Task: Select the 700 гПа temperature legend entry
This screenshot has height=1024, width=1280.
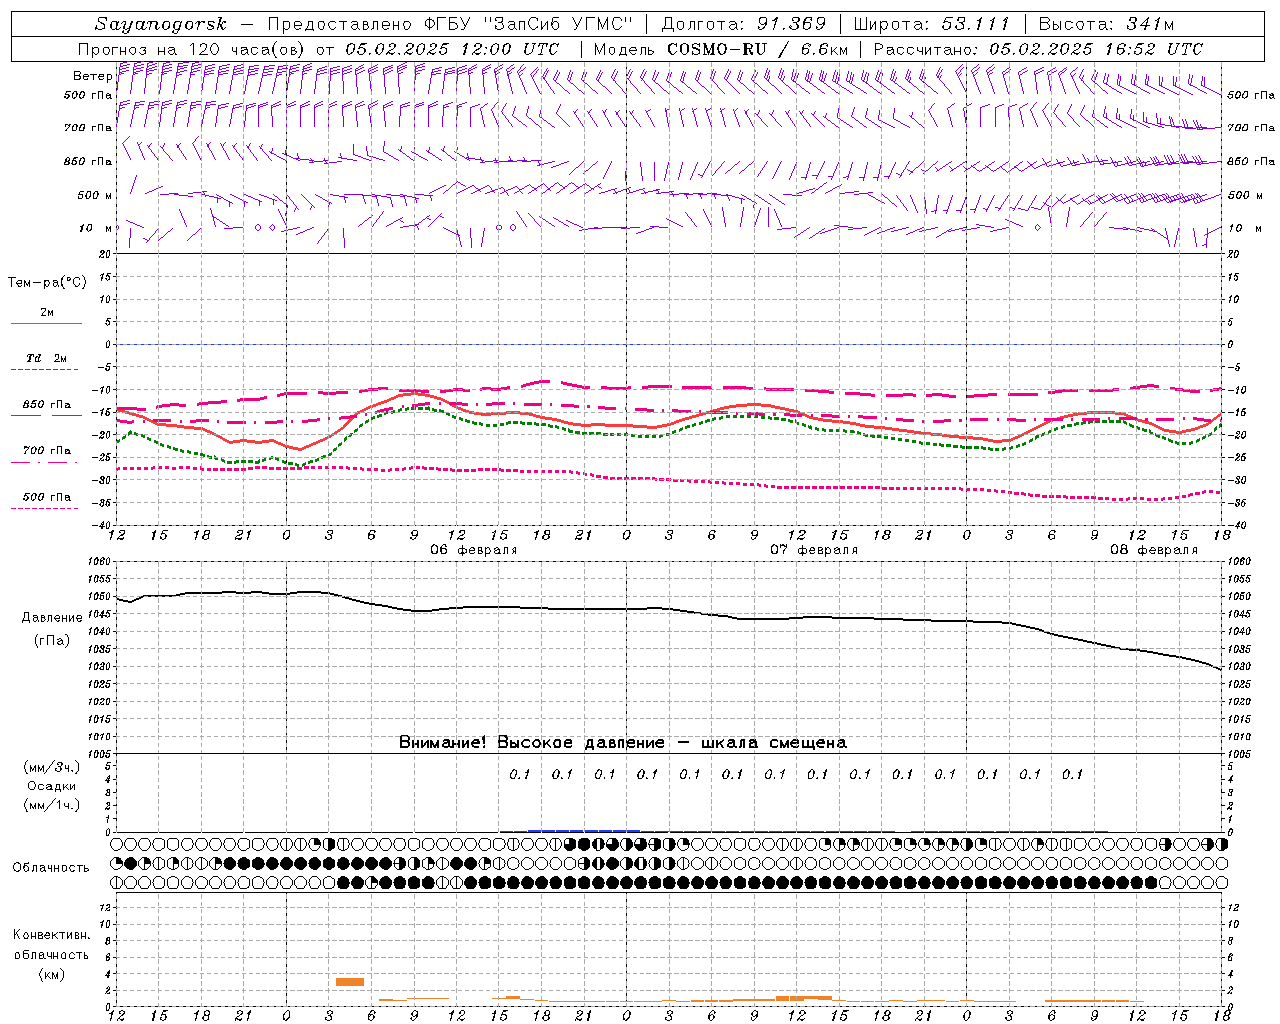Action: pyautogui.click(x=47, y=451)
